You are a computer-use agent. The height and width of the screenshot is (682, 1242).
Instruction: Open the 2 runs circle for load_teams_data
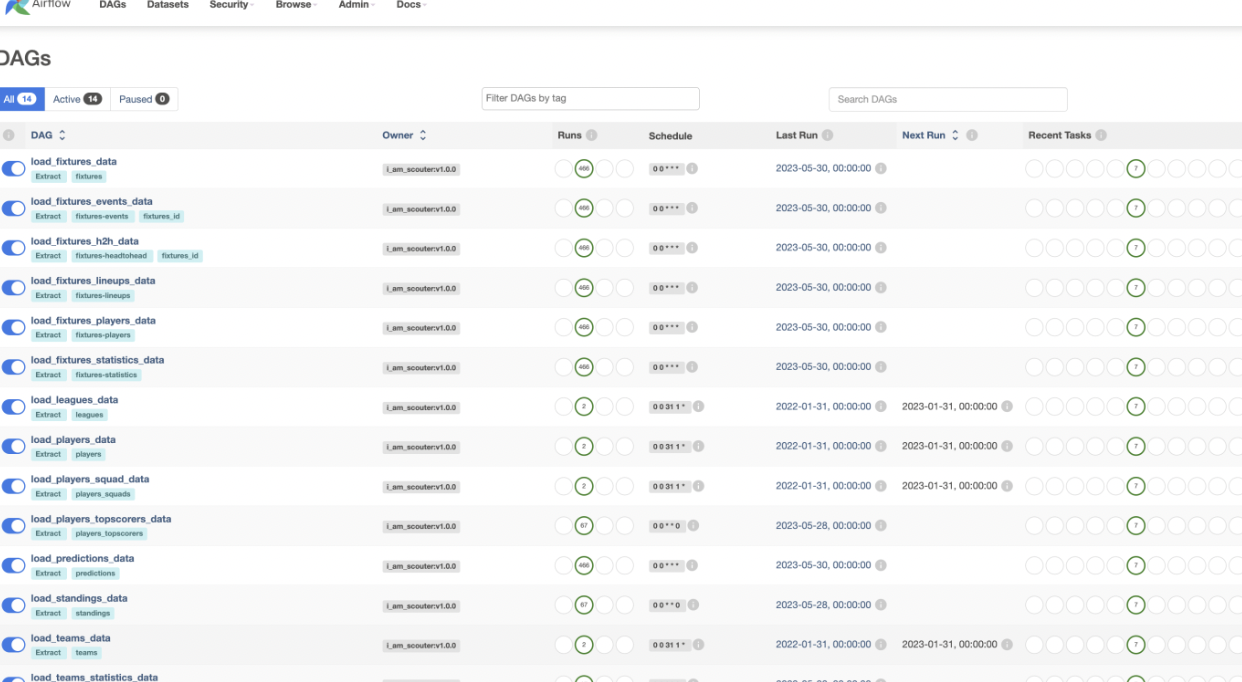click(584, 645)
